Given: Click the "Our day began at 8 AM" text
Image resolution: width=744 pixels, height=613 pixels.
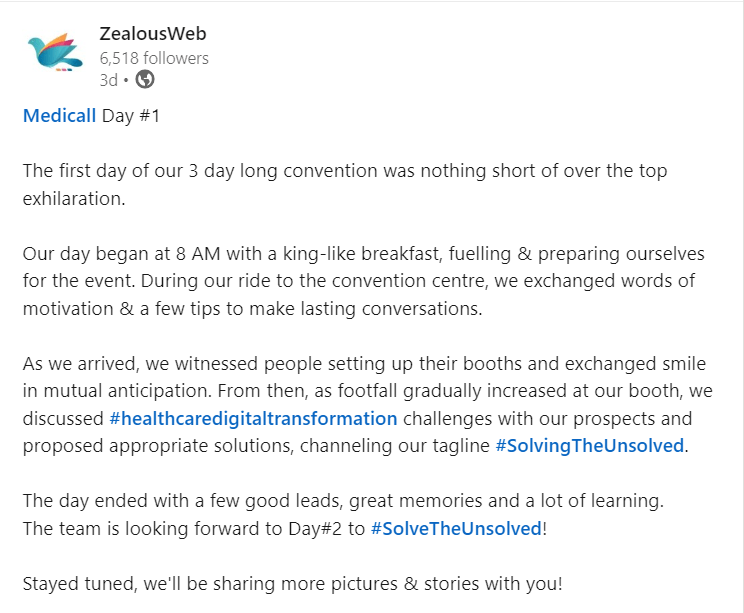Looking at the screenshot, I should (115, 253).
